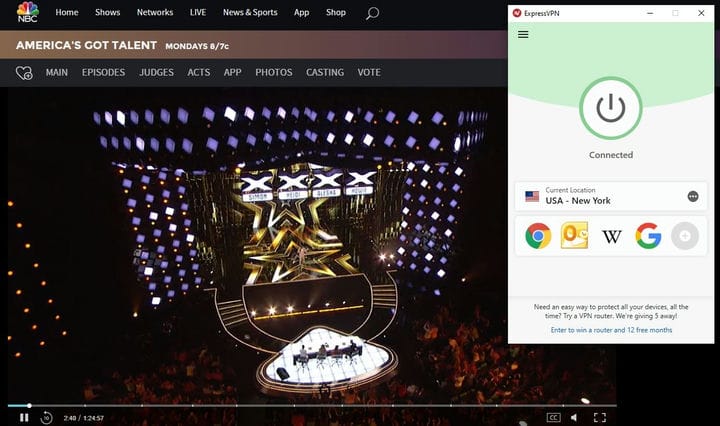Screen dimensions: 720x426
Task: Mute the video volume speaker icon
Action: (x=574, y=417)
